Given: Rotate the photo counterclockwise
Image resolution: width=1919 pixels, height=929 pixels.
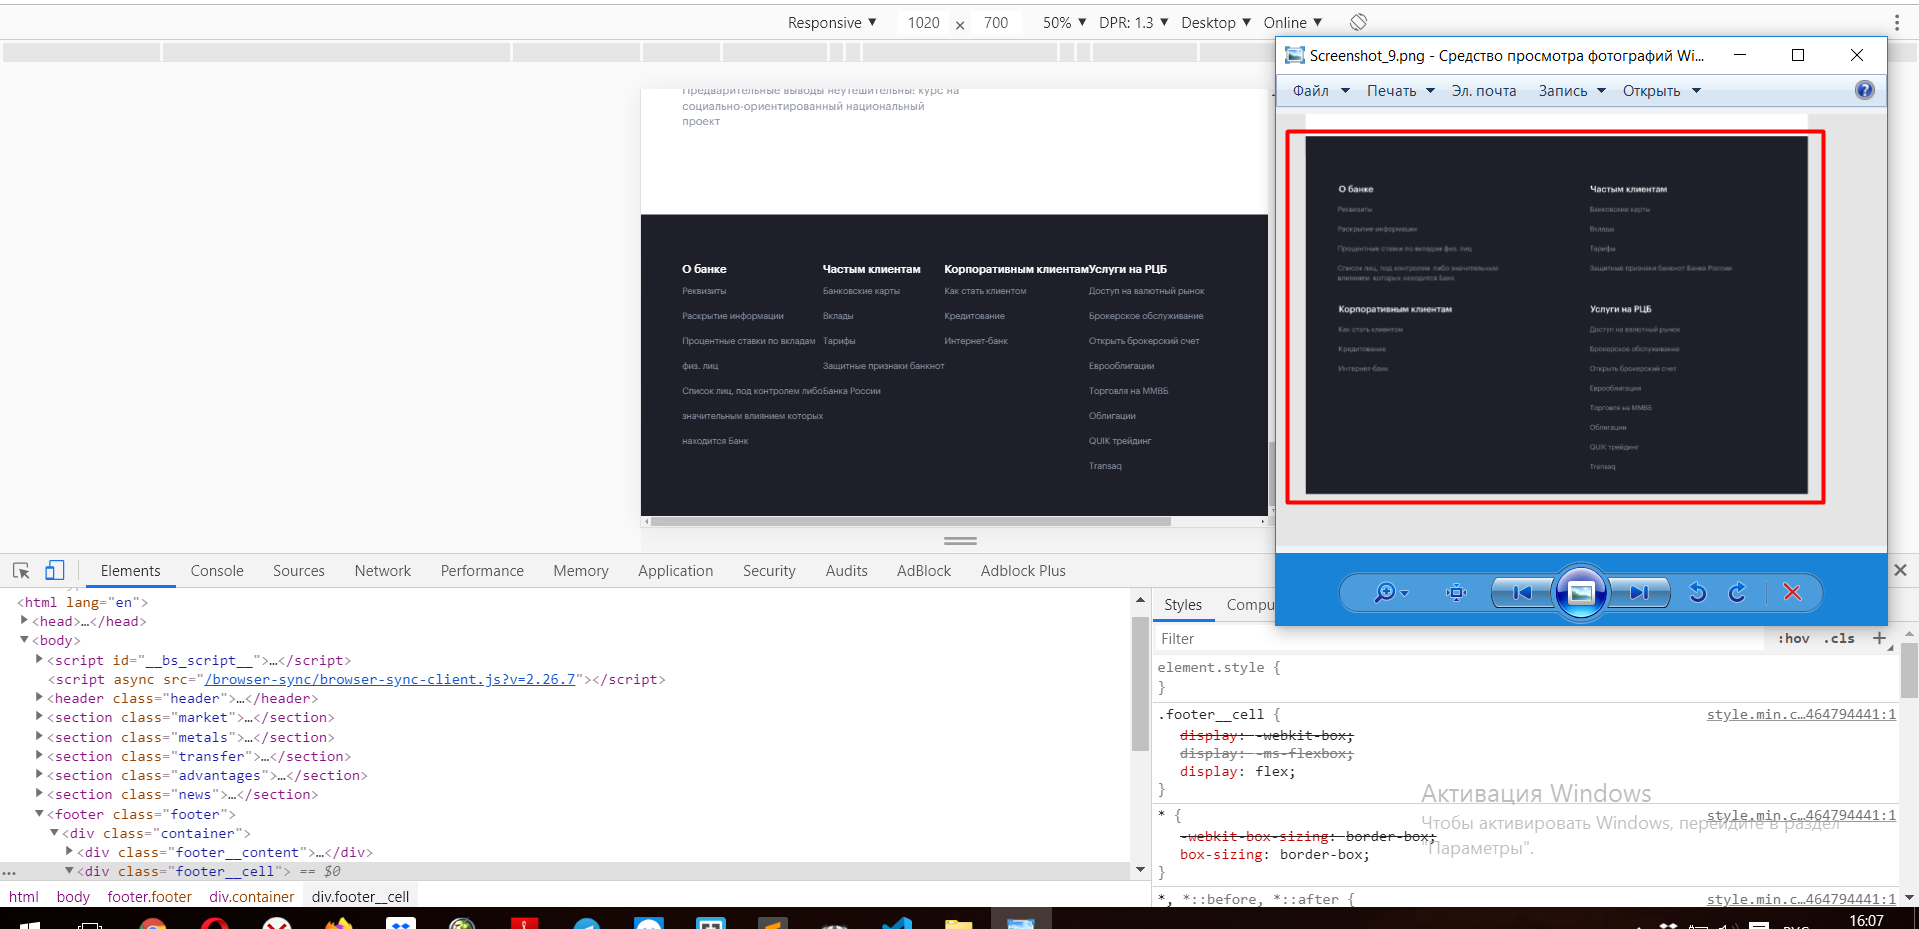Looking at the screenshot, I should pyautogui.click(x=1697, y=593).
